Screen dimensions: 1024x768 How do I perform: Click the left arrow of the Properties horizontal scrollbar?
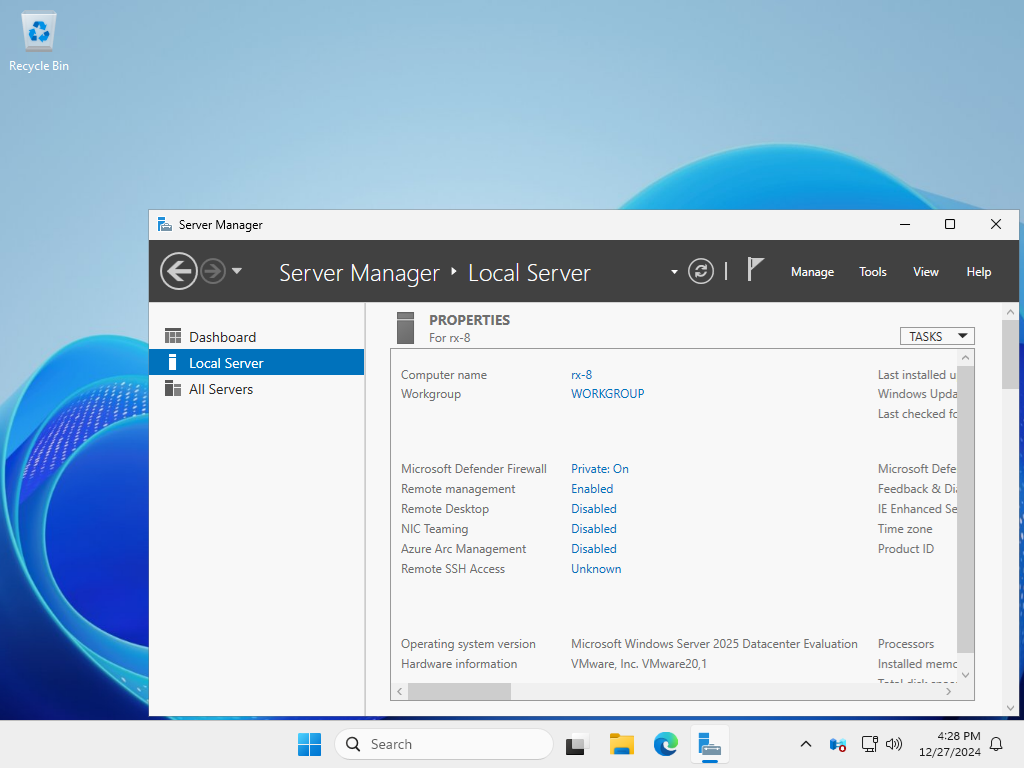pyautogui.click(x=400, y=691)
